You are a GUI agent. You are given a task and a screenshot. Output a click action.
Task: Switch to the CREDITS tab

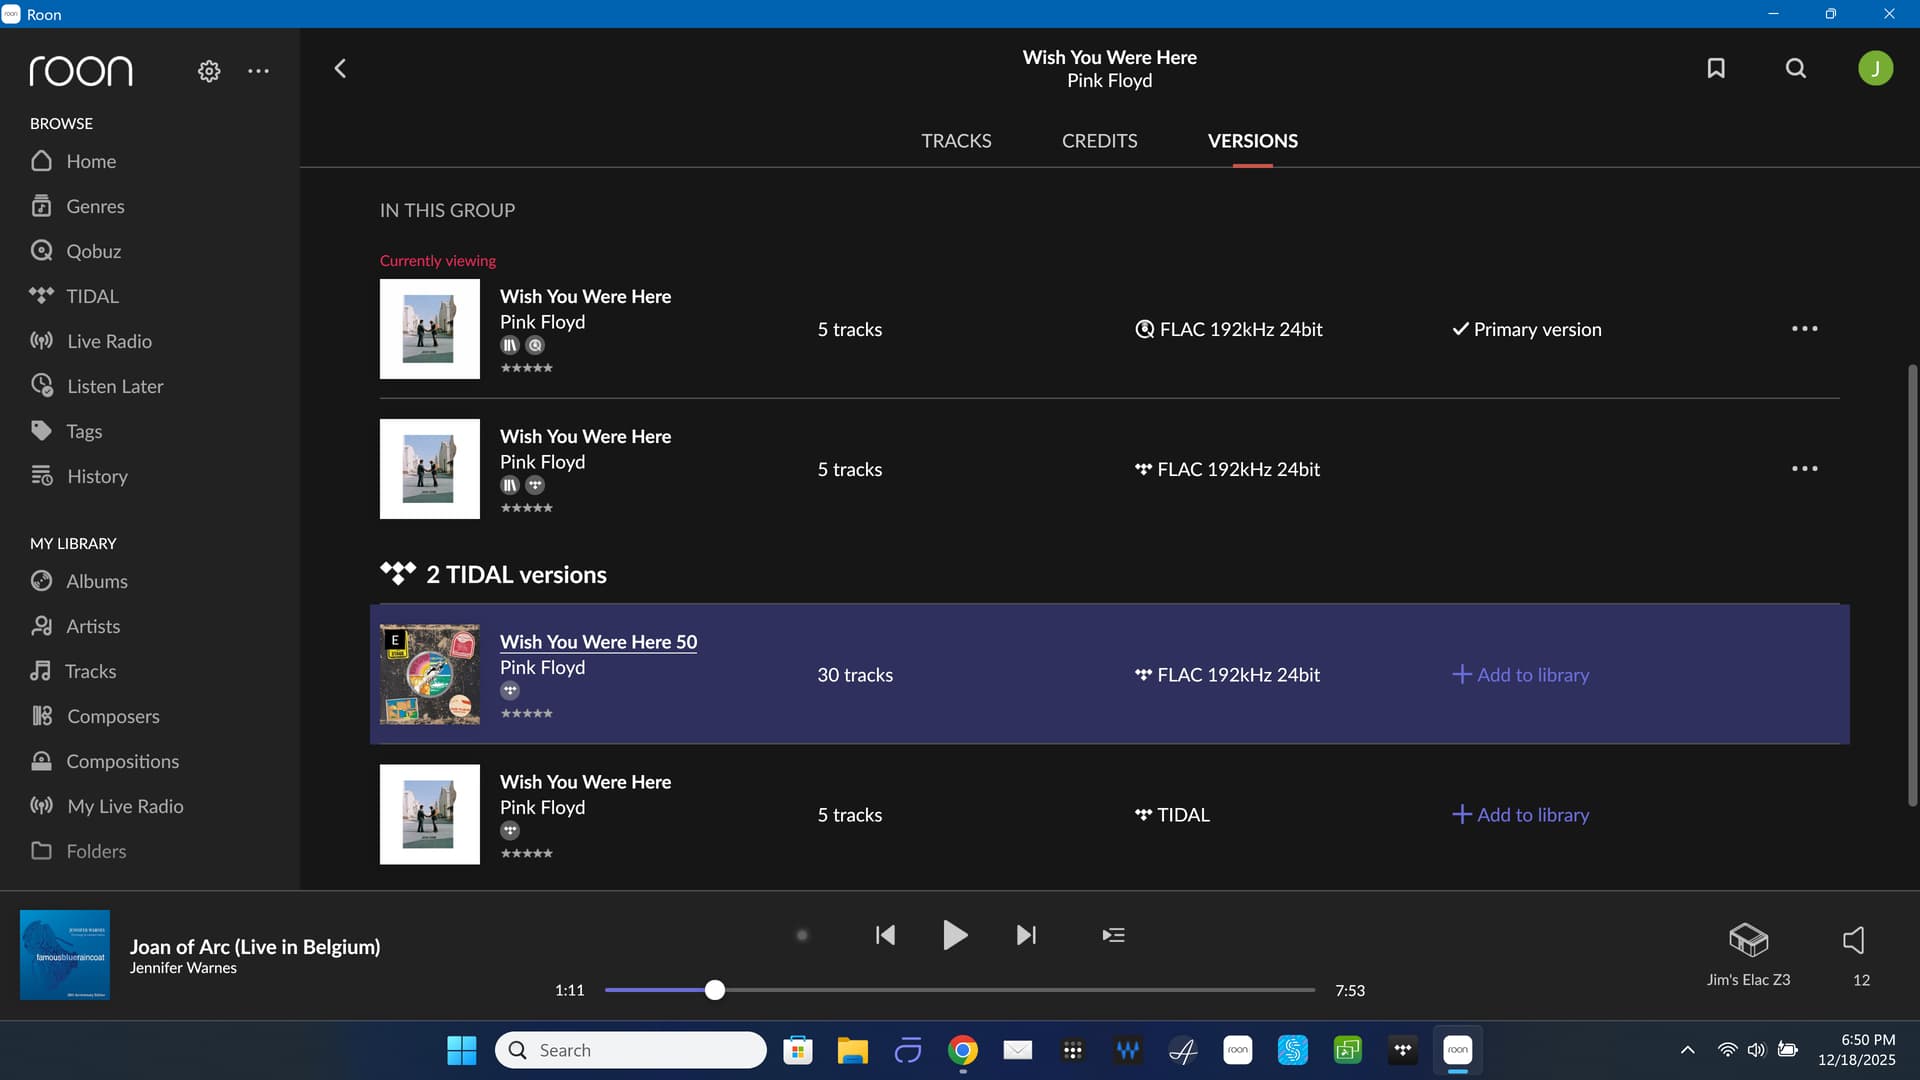(x=1099, y=141)
